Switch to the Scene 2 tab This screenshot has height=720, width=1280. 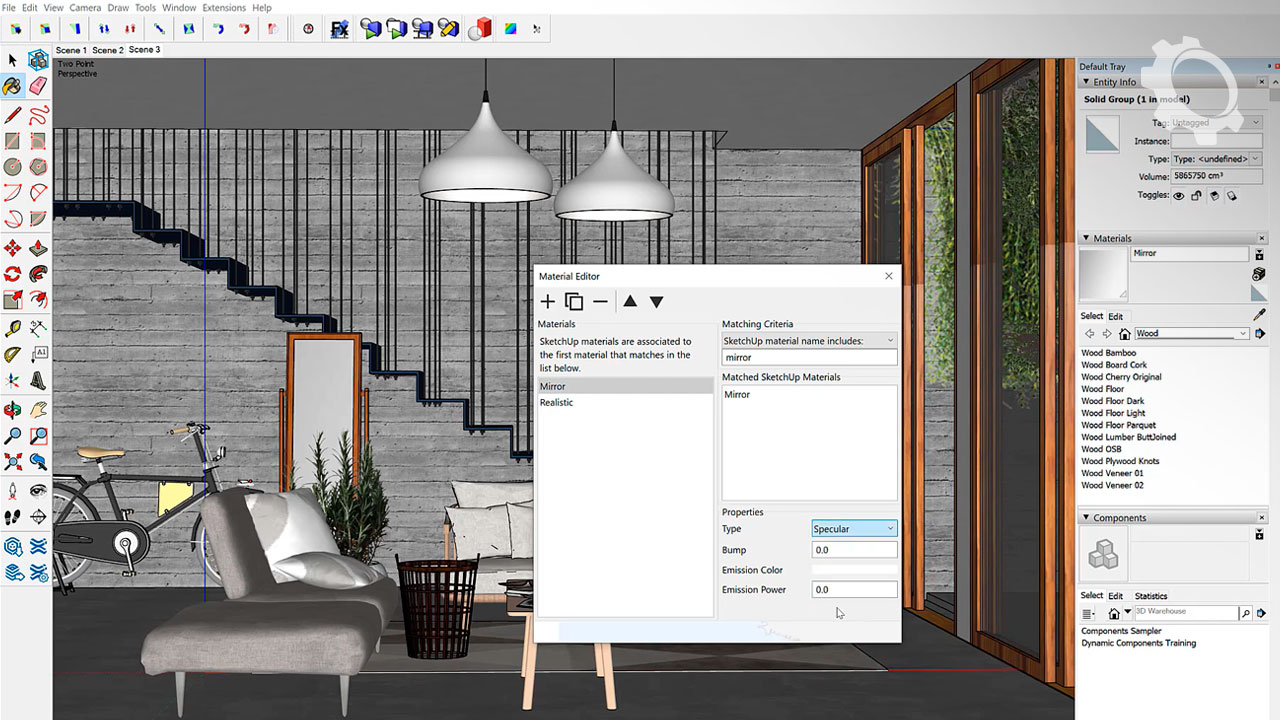click(108, 50)
